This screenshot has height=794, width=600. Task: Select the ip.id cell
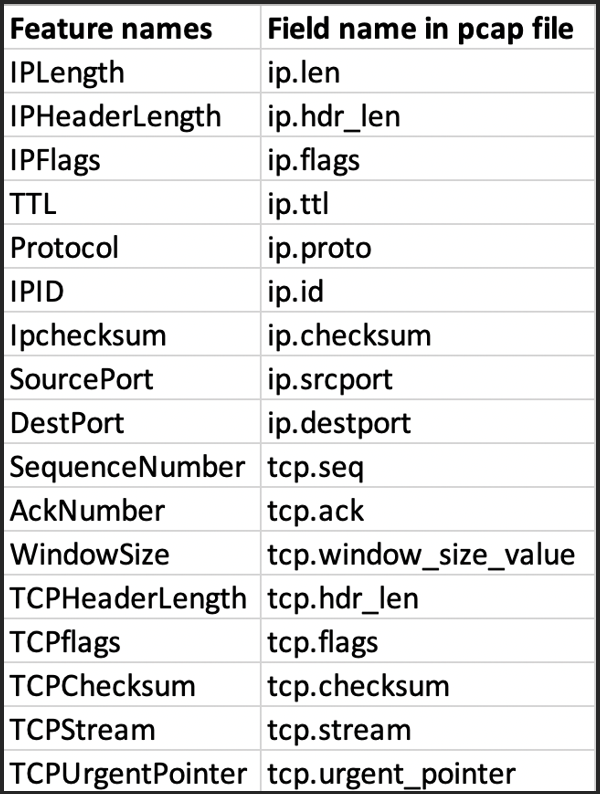point(428,290)
